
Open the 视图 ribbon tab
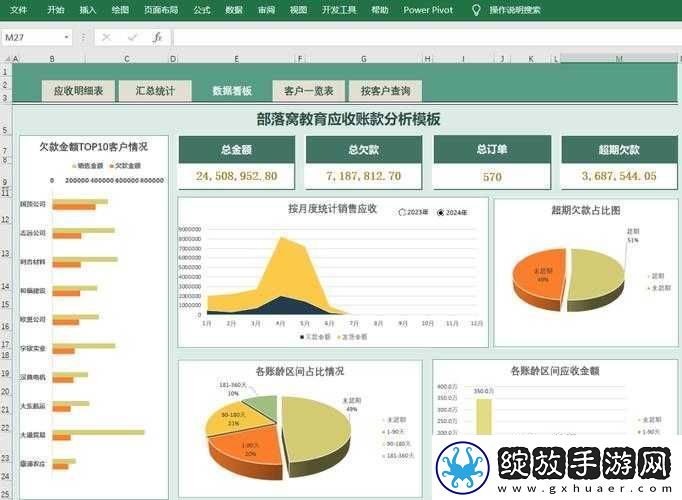coord(298,10)
